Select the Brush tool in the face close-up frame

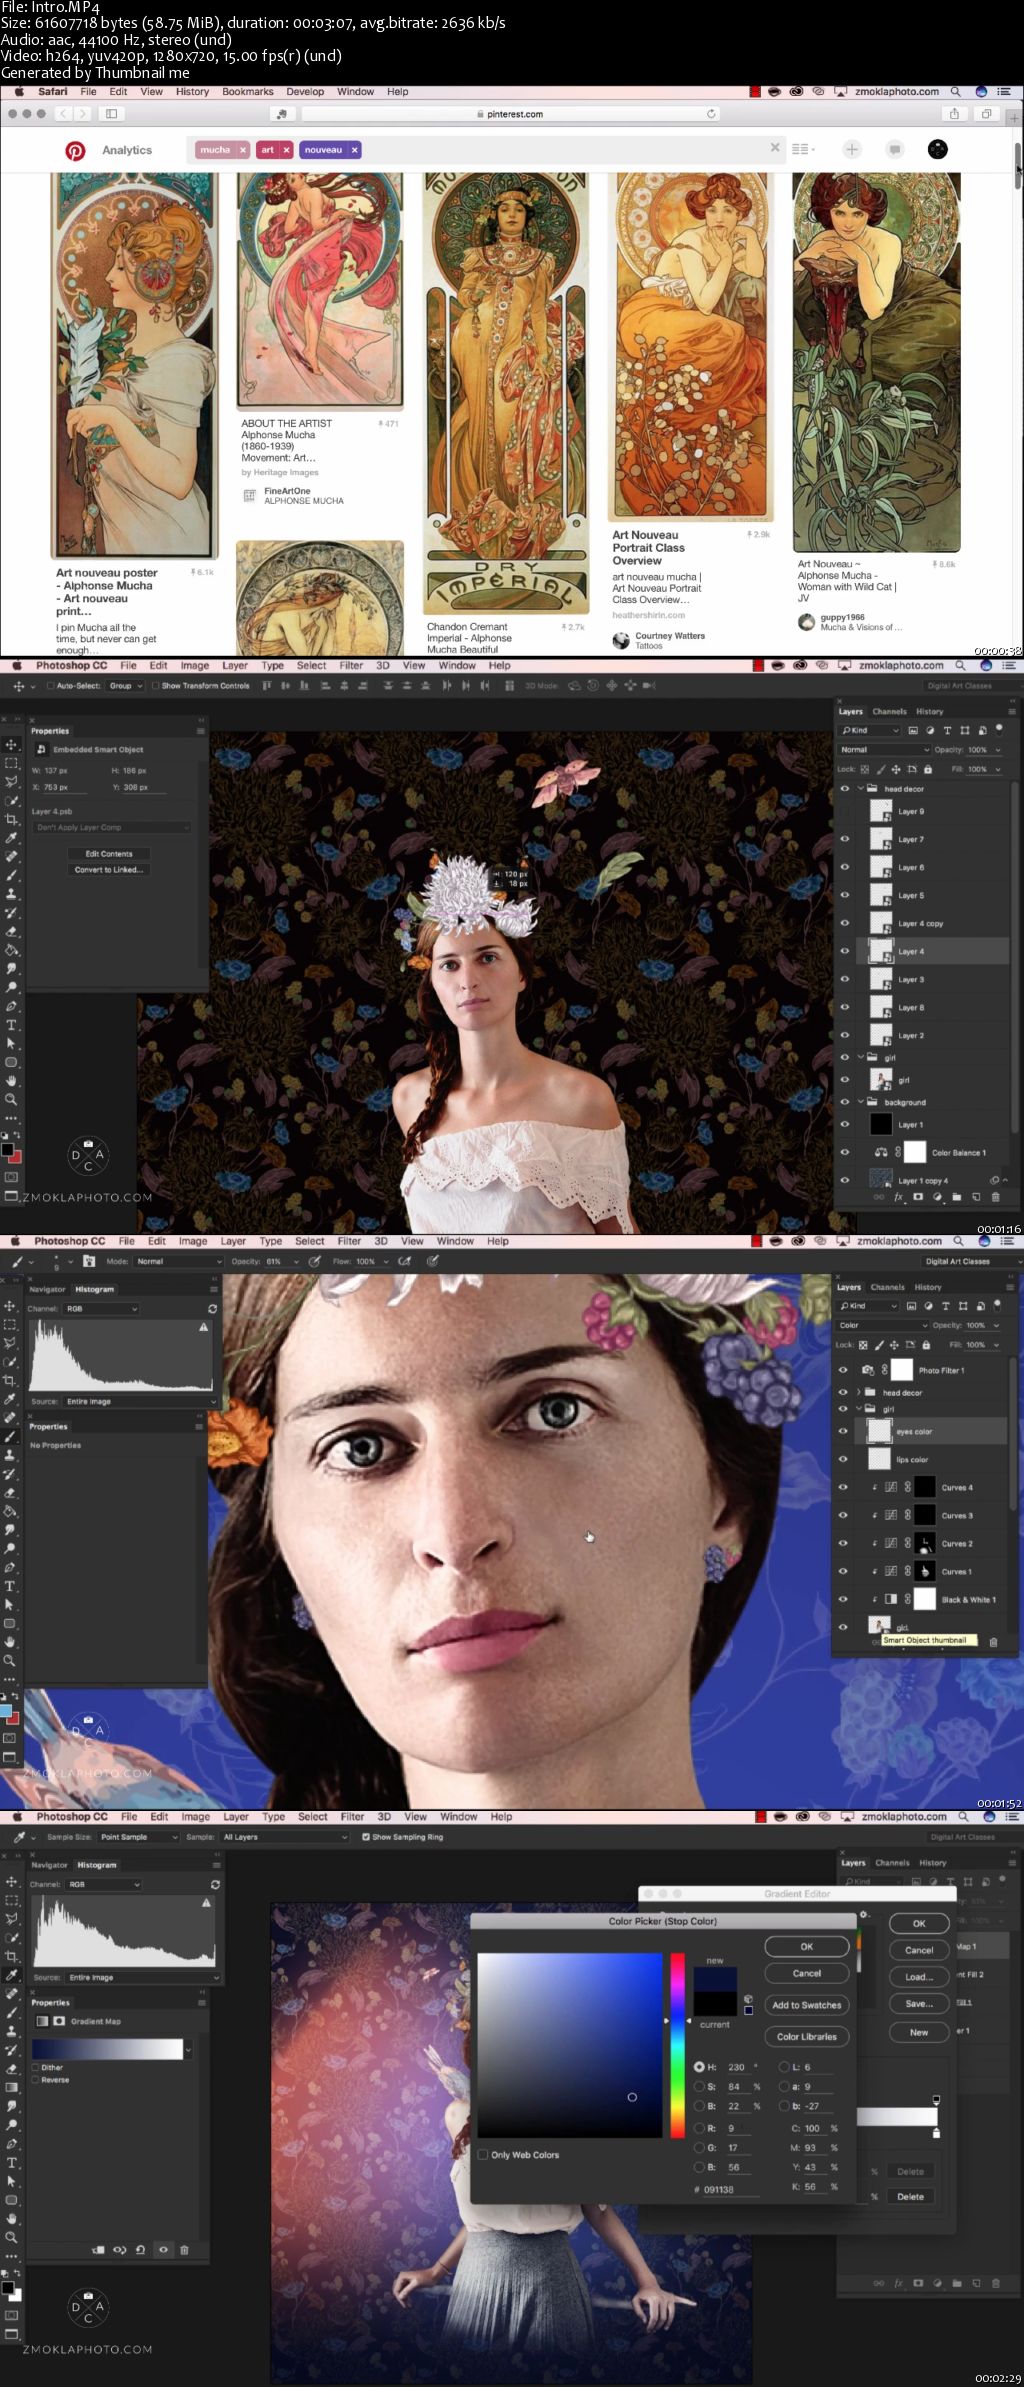point(10,1436)
